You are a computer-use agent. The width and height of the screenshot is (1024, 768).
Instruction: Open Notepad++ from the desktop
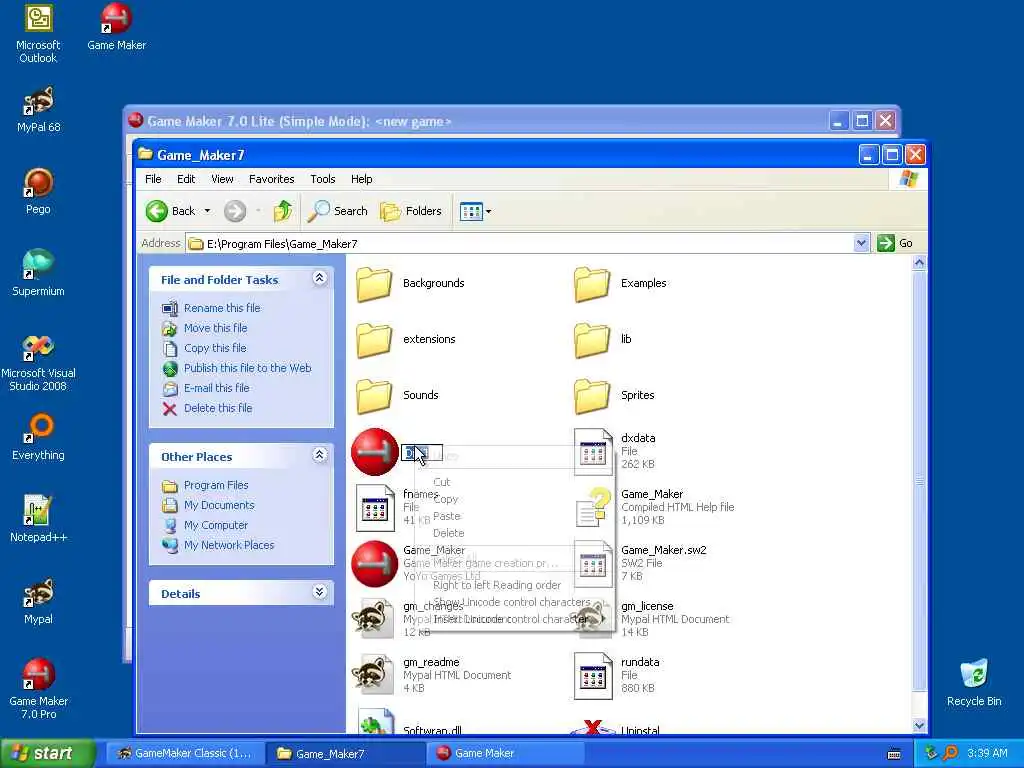(38, 519)
